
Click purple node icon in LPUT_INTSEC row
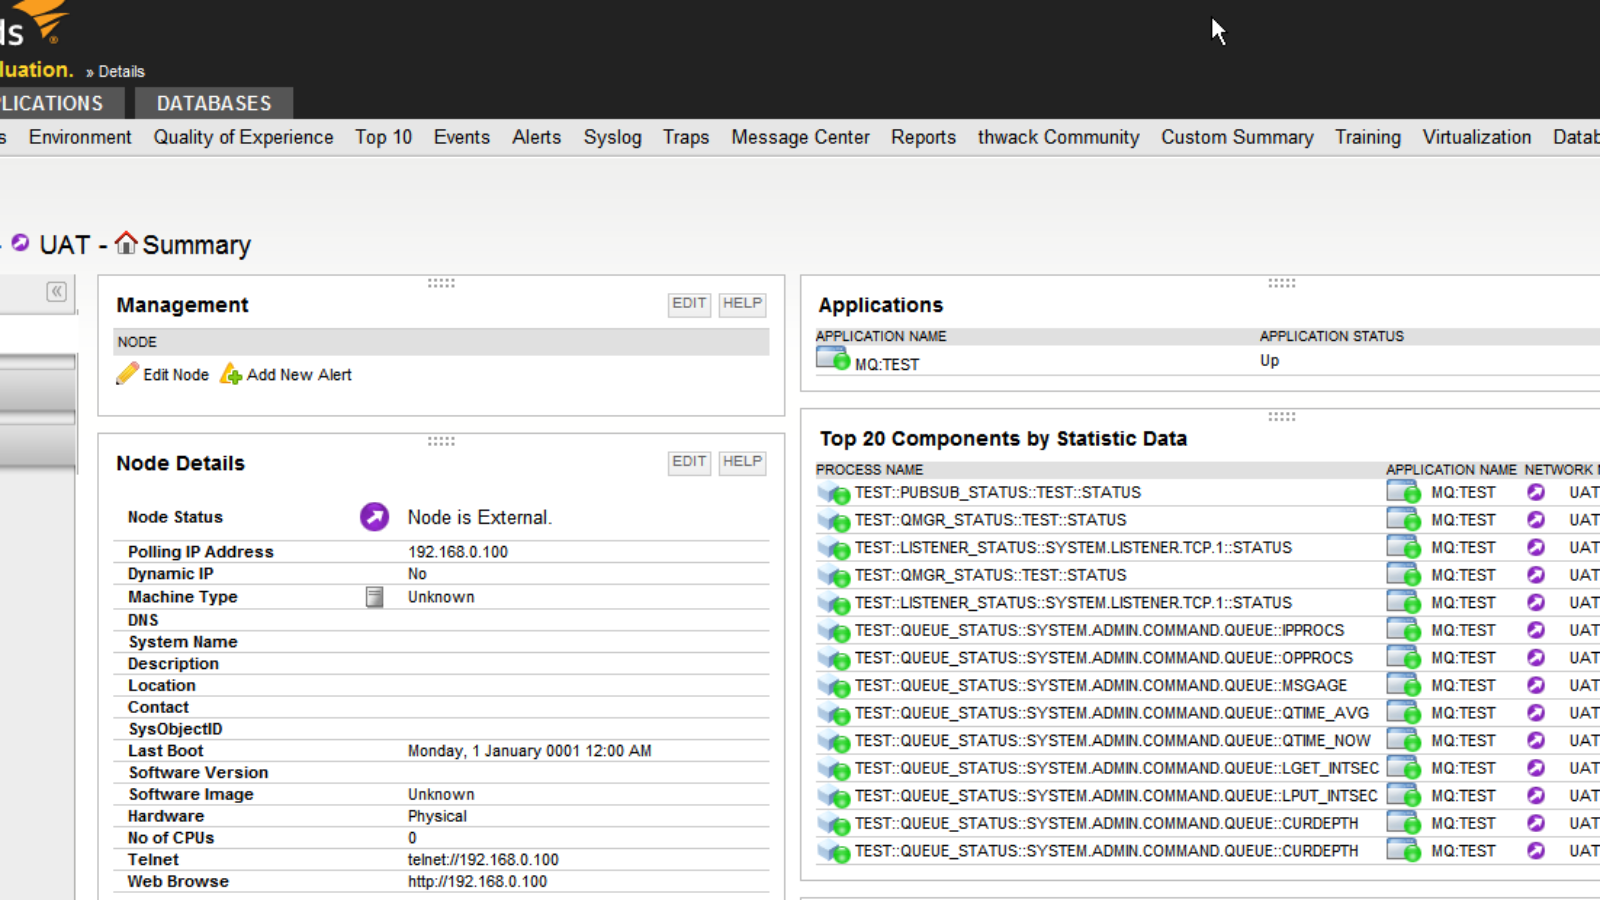(1536, 796)
